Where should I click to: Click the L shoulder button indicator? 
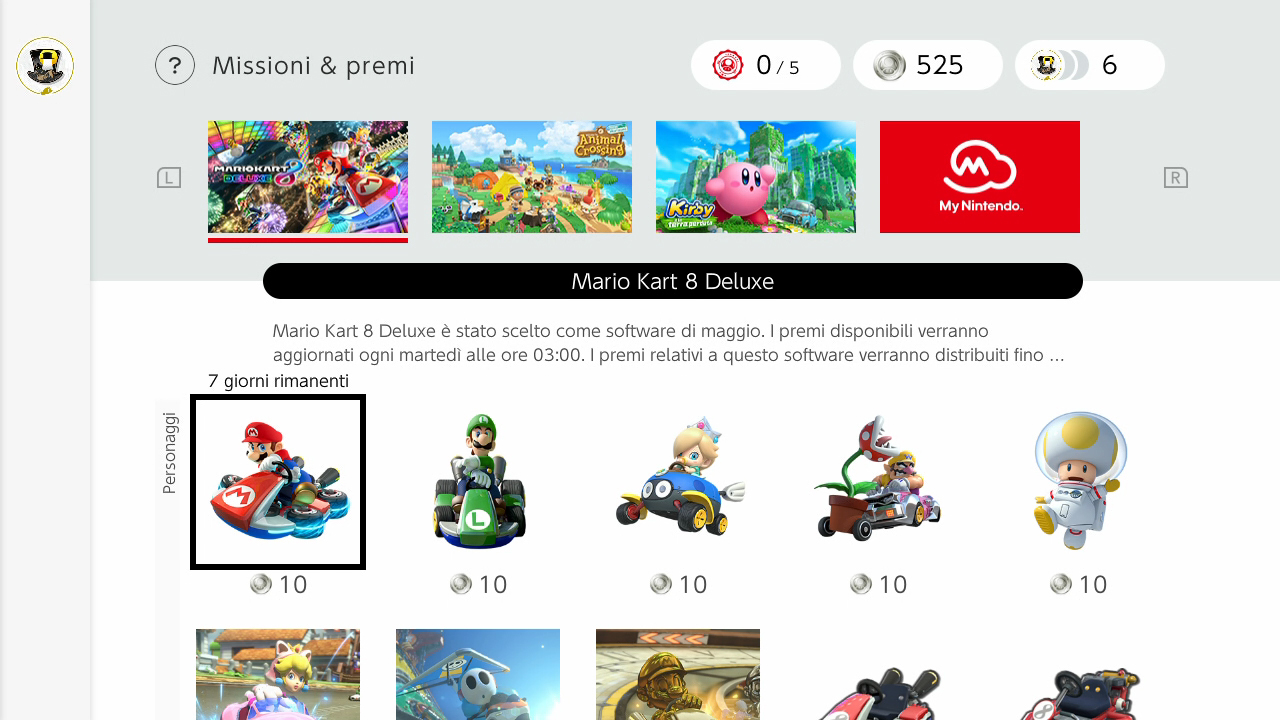(169, 178)
